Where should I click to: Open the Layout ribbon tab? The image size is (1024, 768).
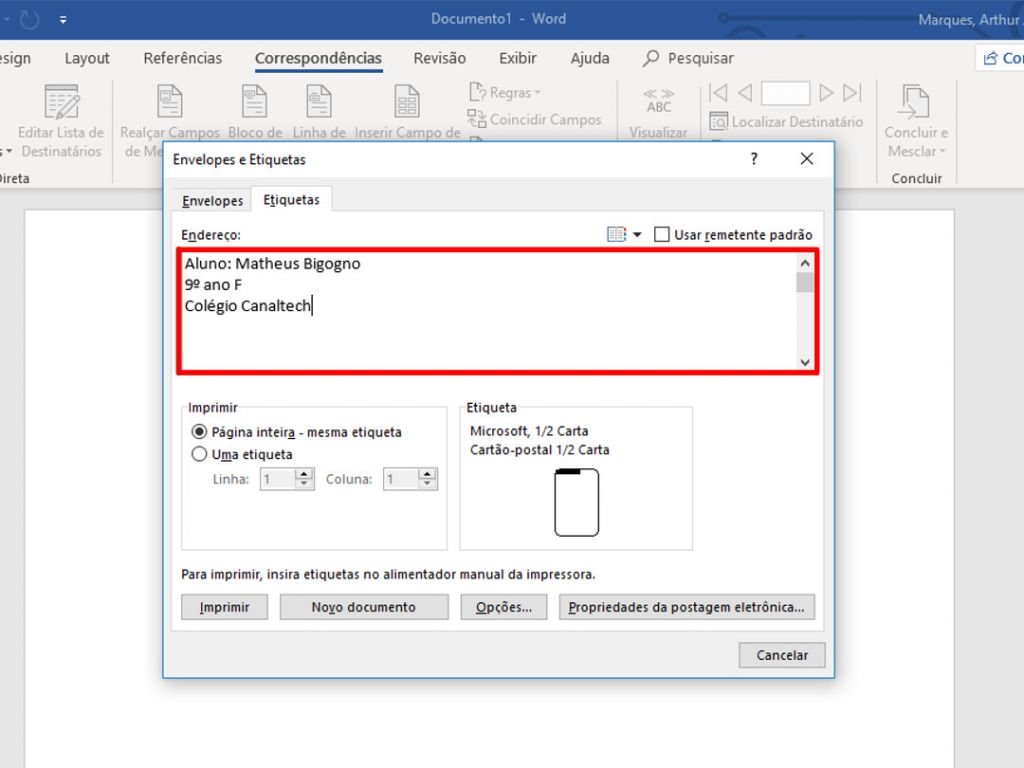coord(87,58)
